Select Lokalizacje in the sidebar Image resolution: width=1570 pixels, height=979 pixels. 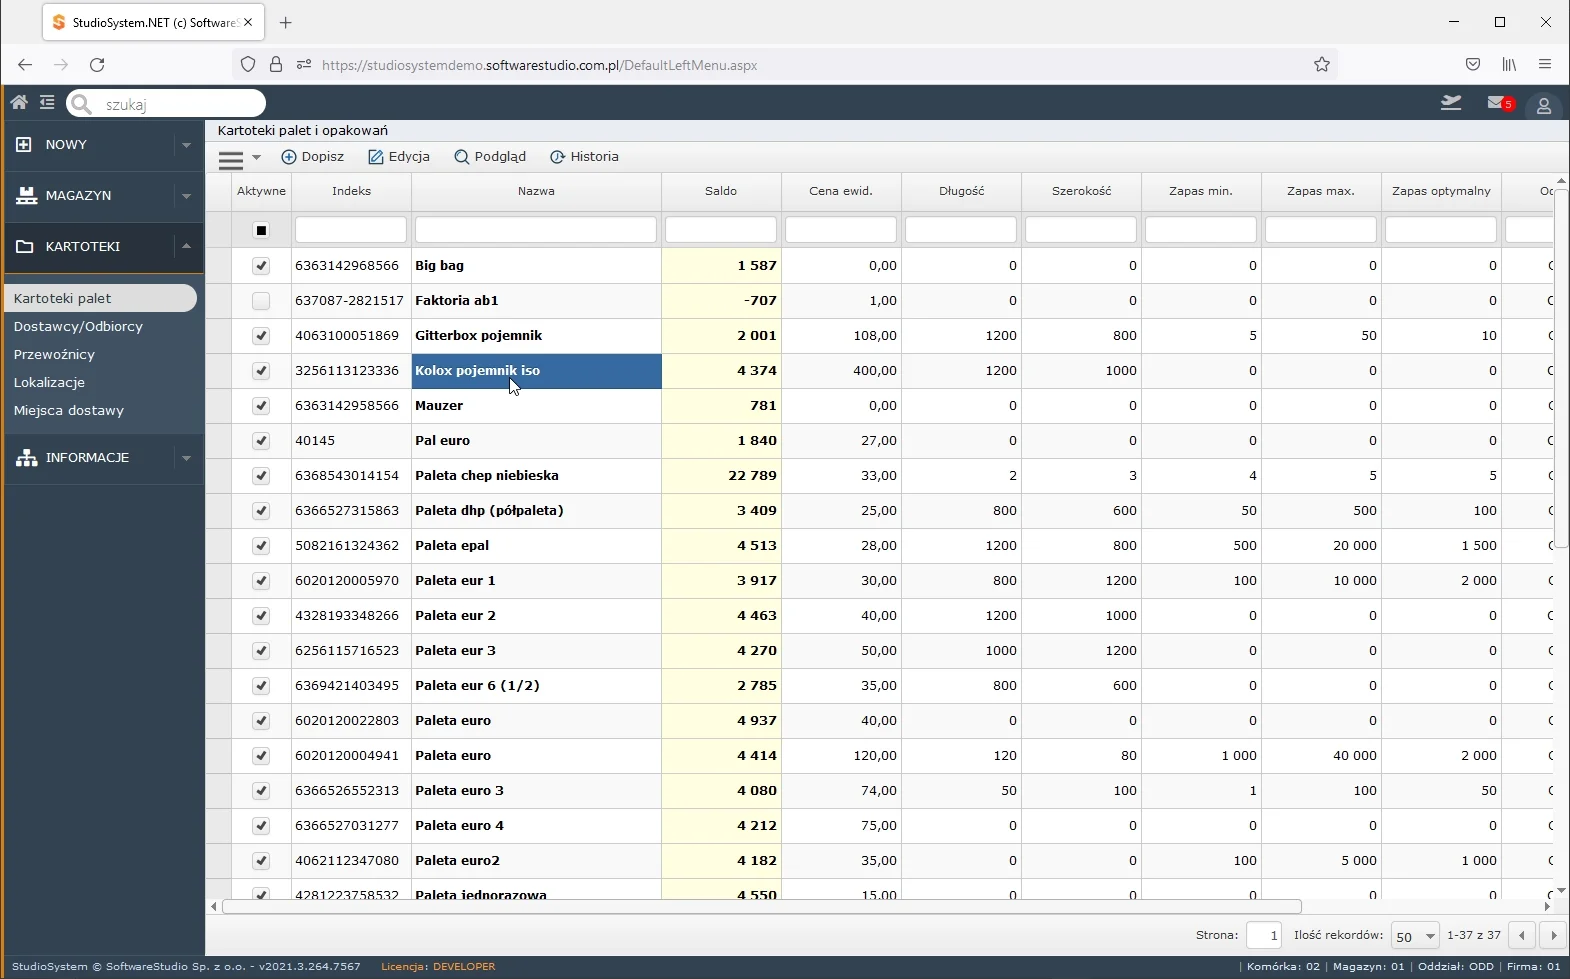49,383
